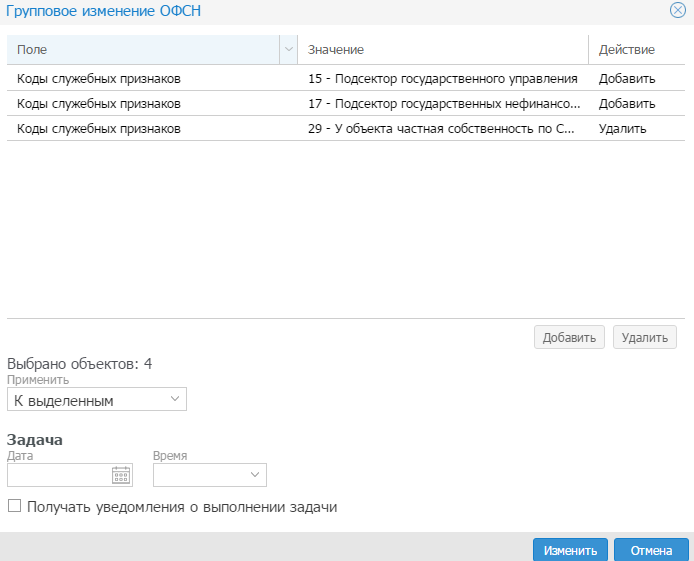This screenshot has width=694, height=561.
Task: Select row with value 15 - Подсектор государственного управления
Action: tap(346, 78)
